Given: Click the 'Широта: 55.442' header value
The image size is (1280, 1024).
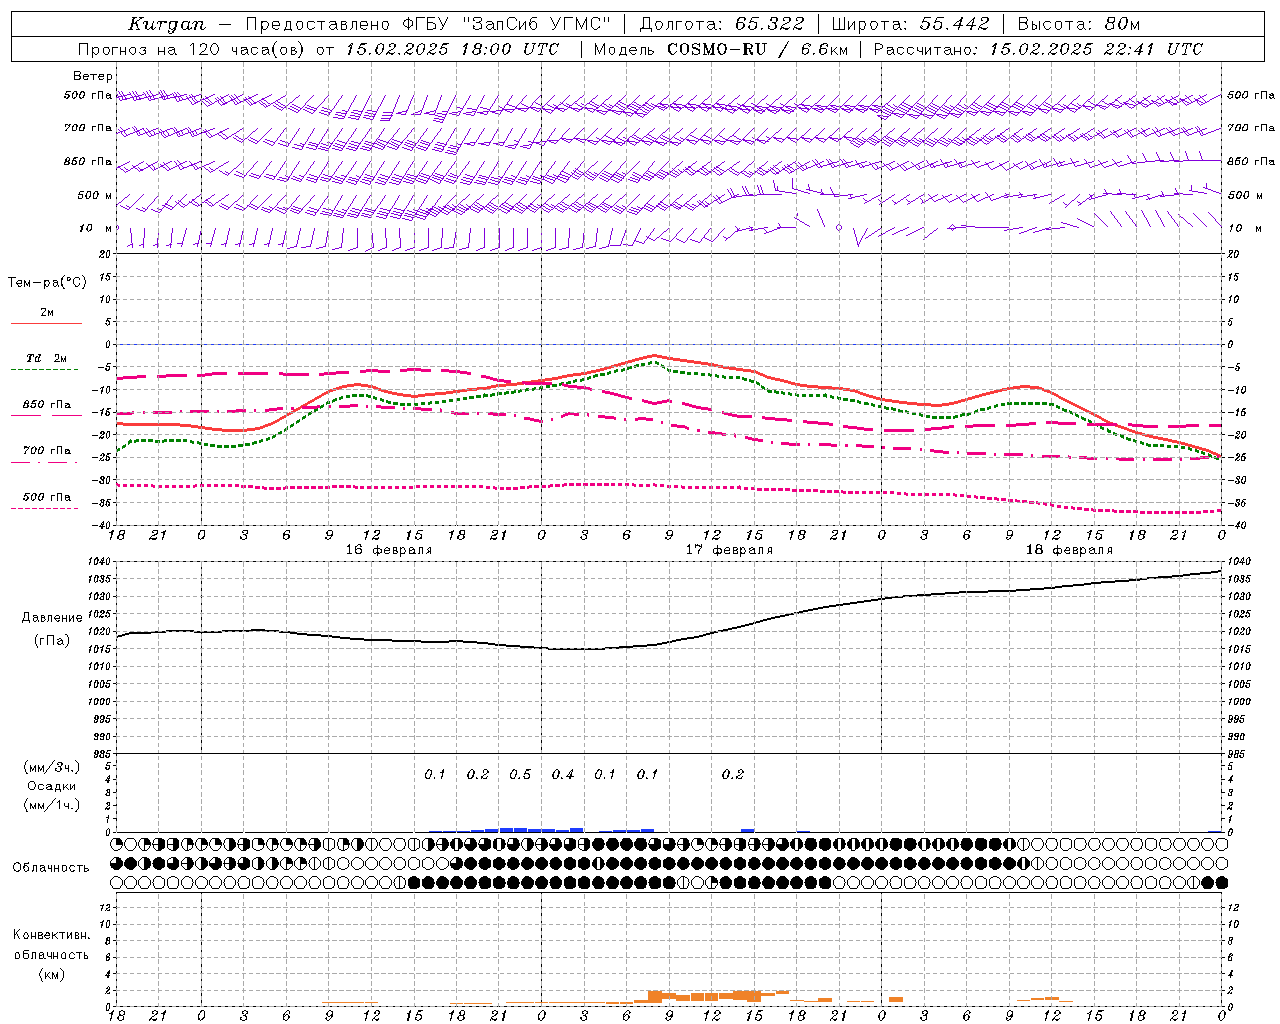Looking at the screenshot, I should click(910, 24).
